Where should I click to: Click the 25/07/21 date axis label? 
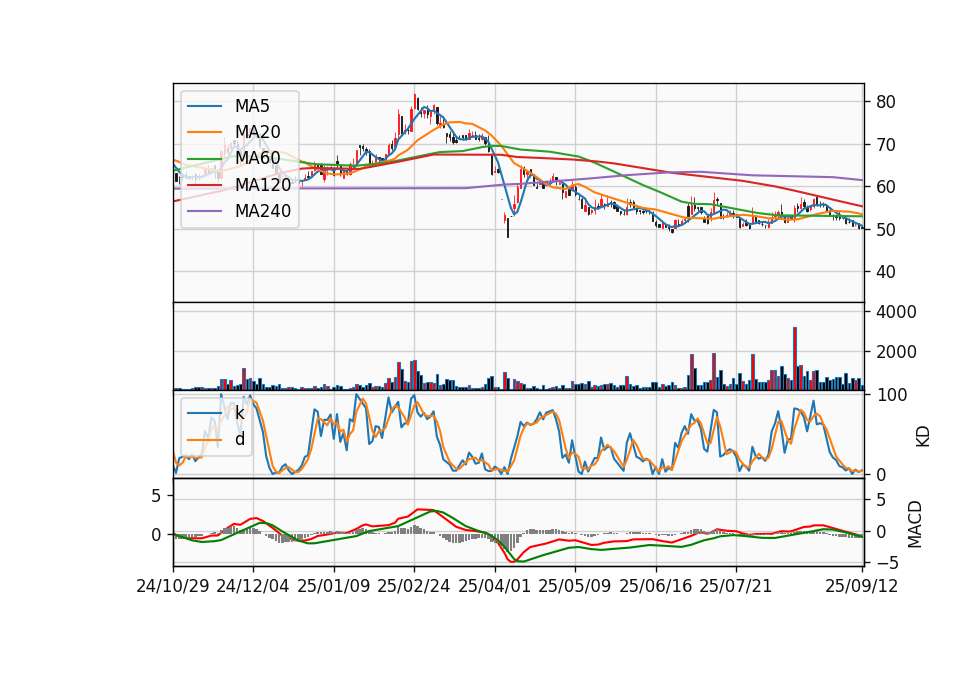tap(735, 586)
